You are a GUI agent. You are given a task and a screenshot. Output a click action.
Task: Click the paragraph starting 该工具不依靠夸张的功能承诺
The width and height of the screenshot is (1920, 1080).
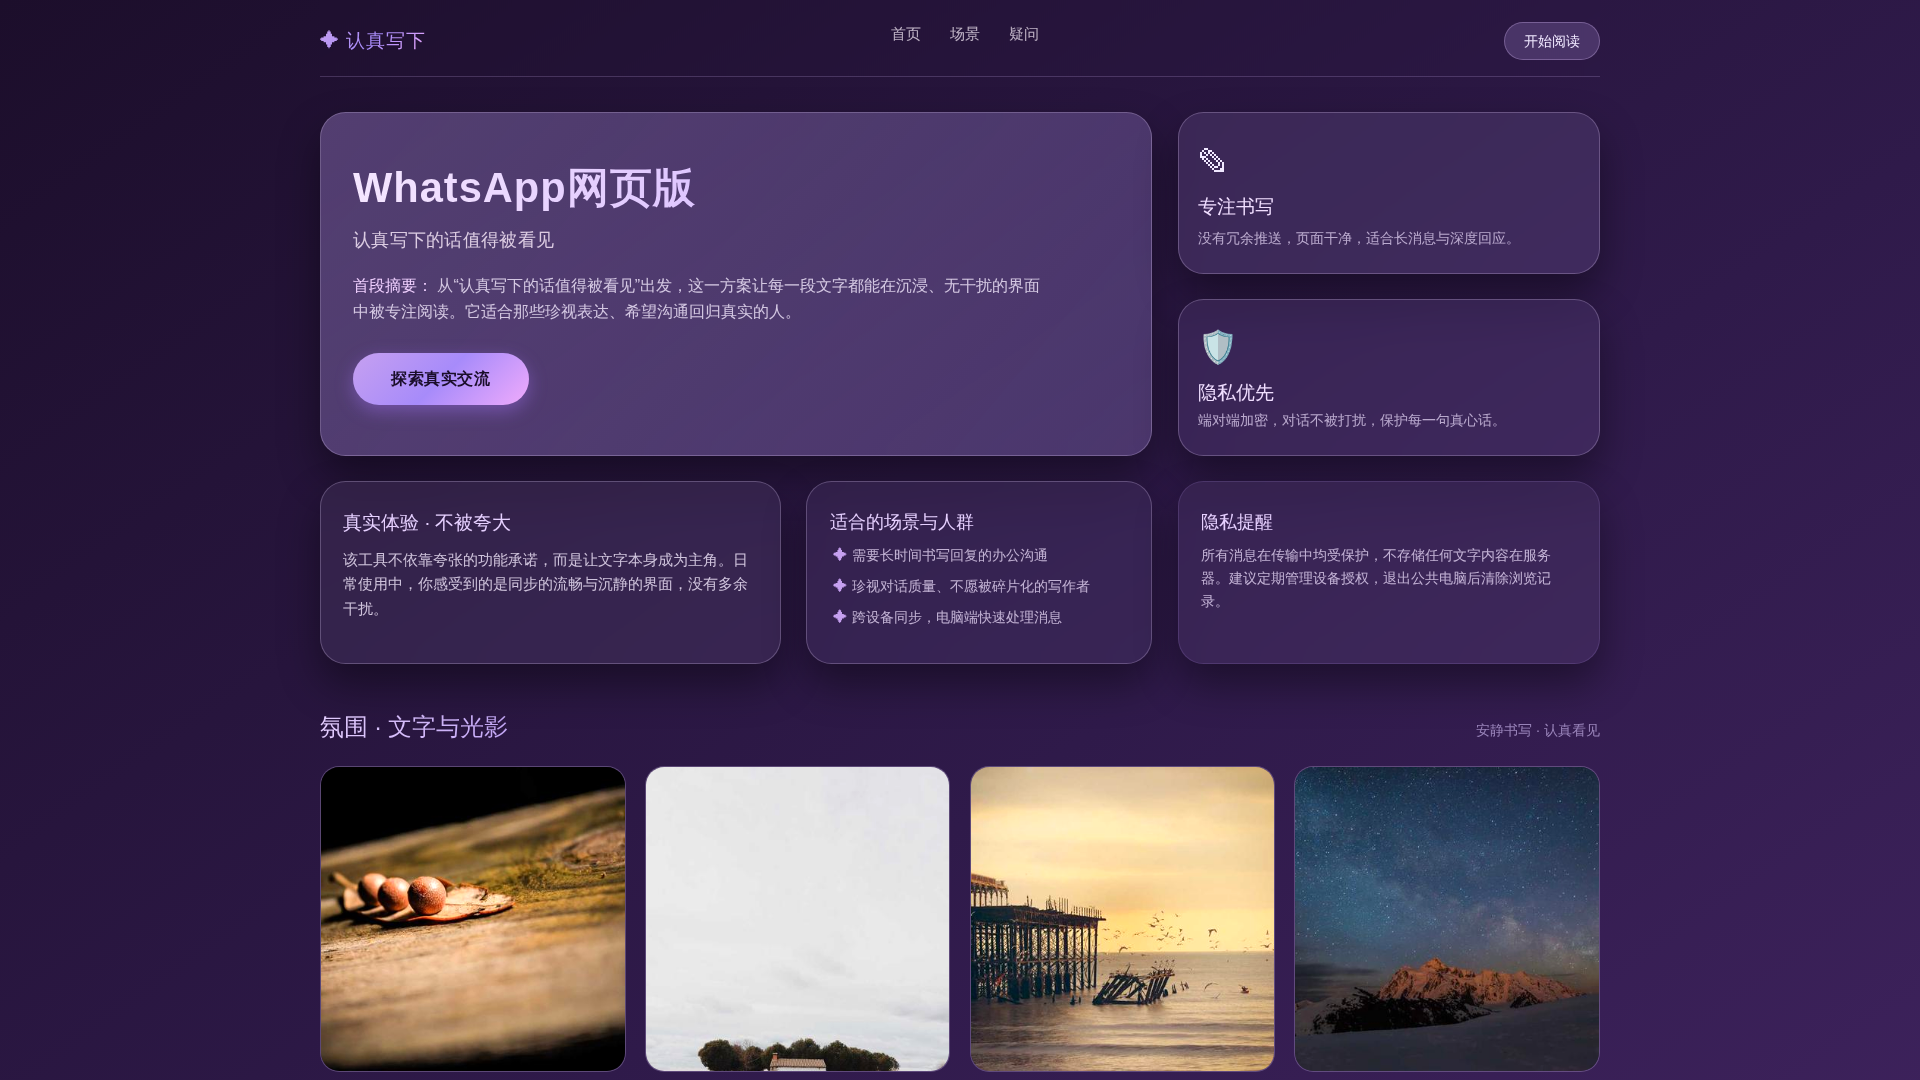click(x=546, y=584)
